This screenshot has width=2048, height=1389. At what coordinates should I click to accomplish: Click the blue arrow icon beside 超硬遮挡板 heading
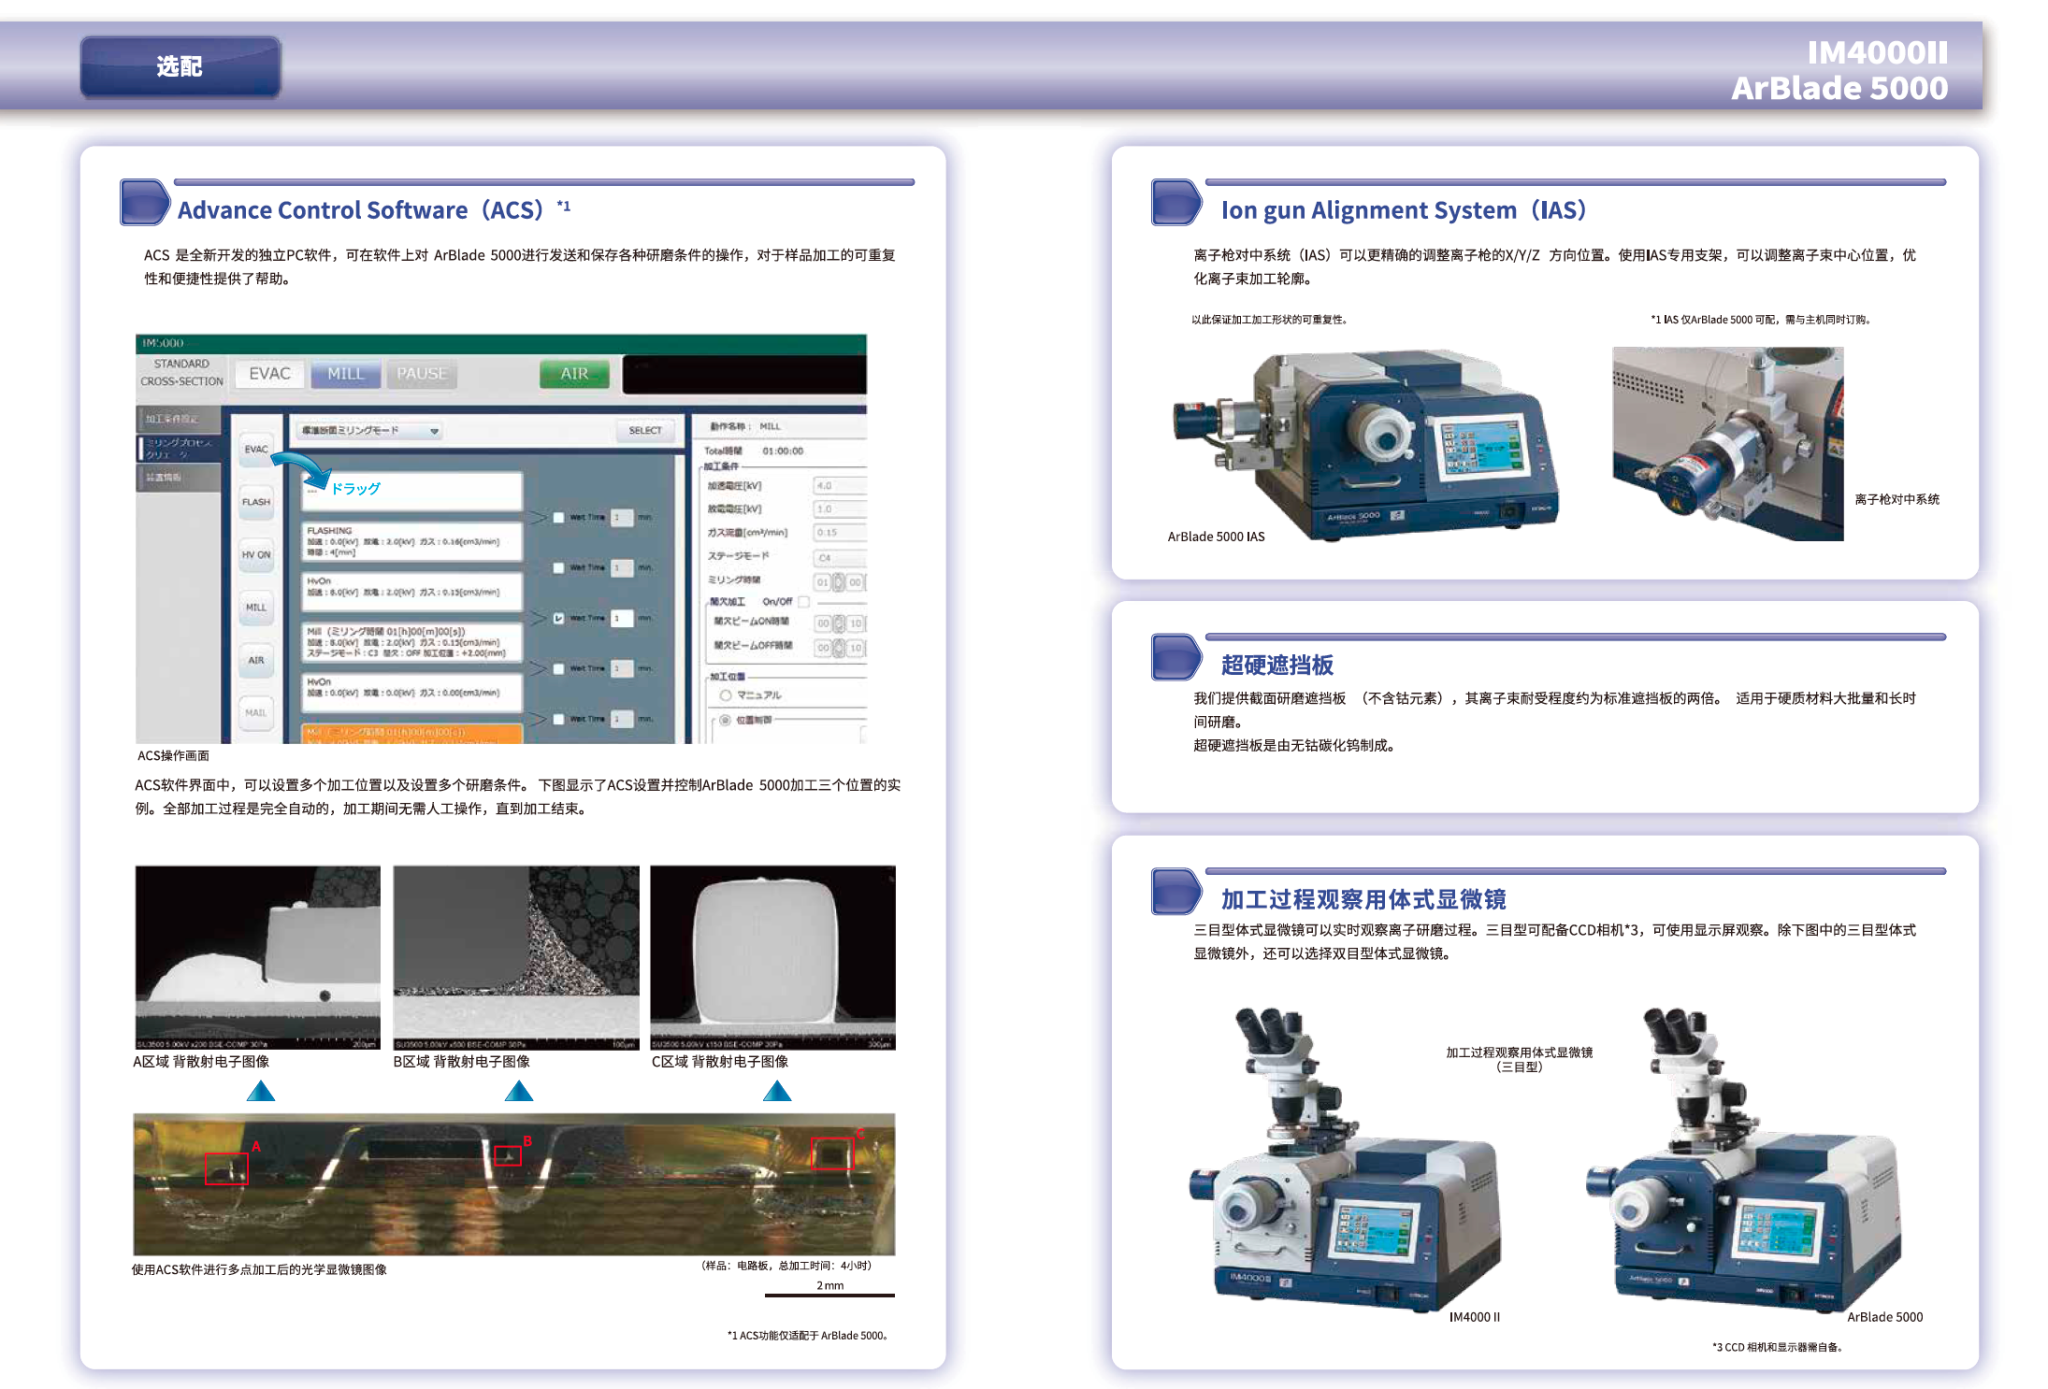pyautogui.click(x=1176, y=657)
